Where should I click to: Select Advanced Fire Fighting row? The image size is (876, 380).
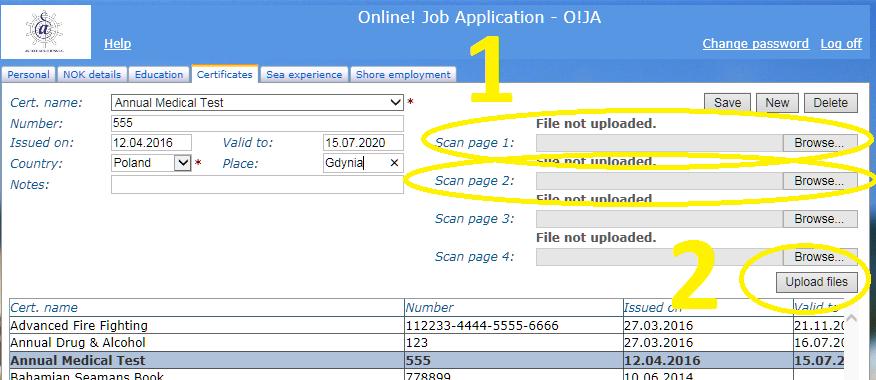tap(426, 325)
